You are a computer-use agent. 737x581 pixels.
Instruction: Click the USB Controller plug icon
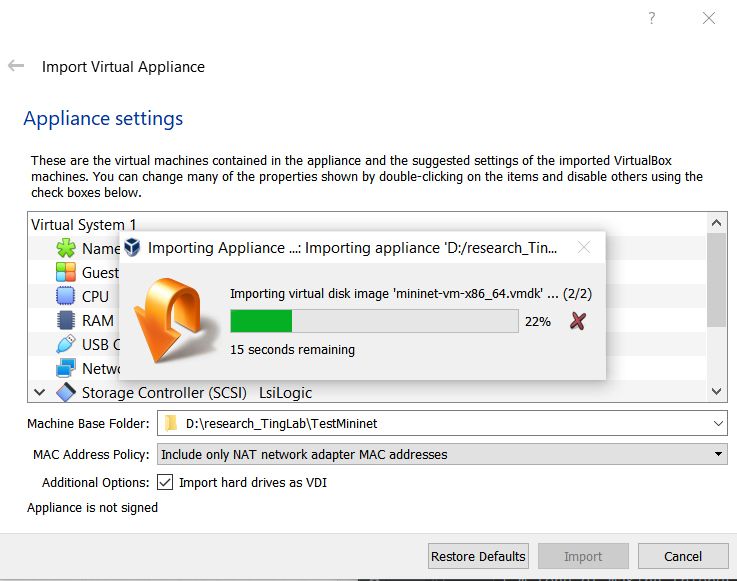pyautogui.click(x=65, y=344)
